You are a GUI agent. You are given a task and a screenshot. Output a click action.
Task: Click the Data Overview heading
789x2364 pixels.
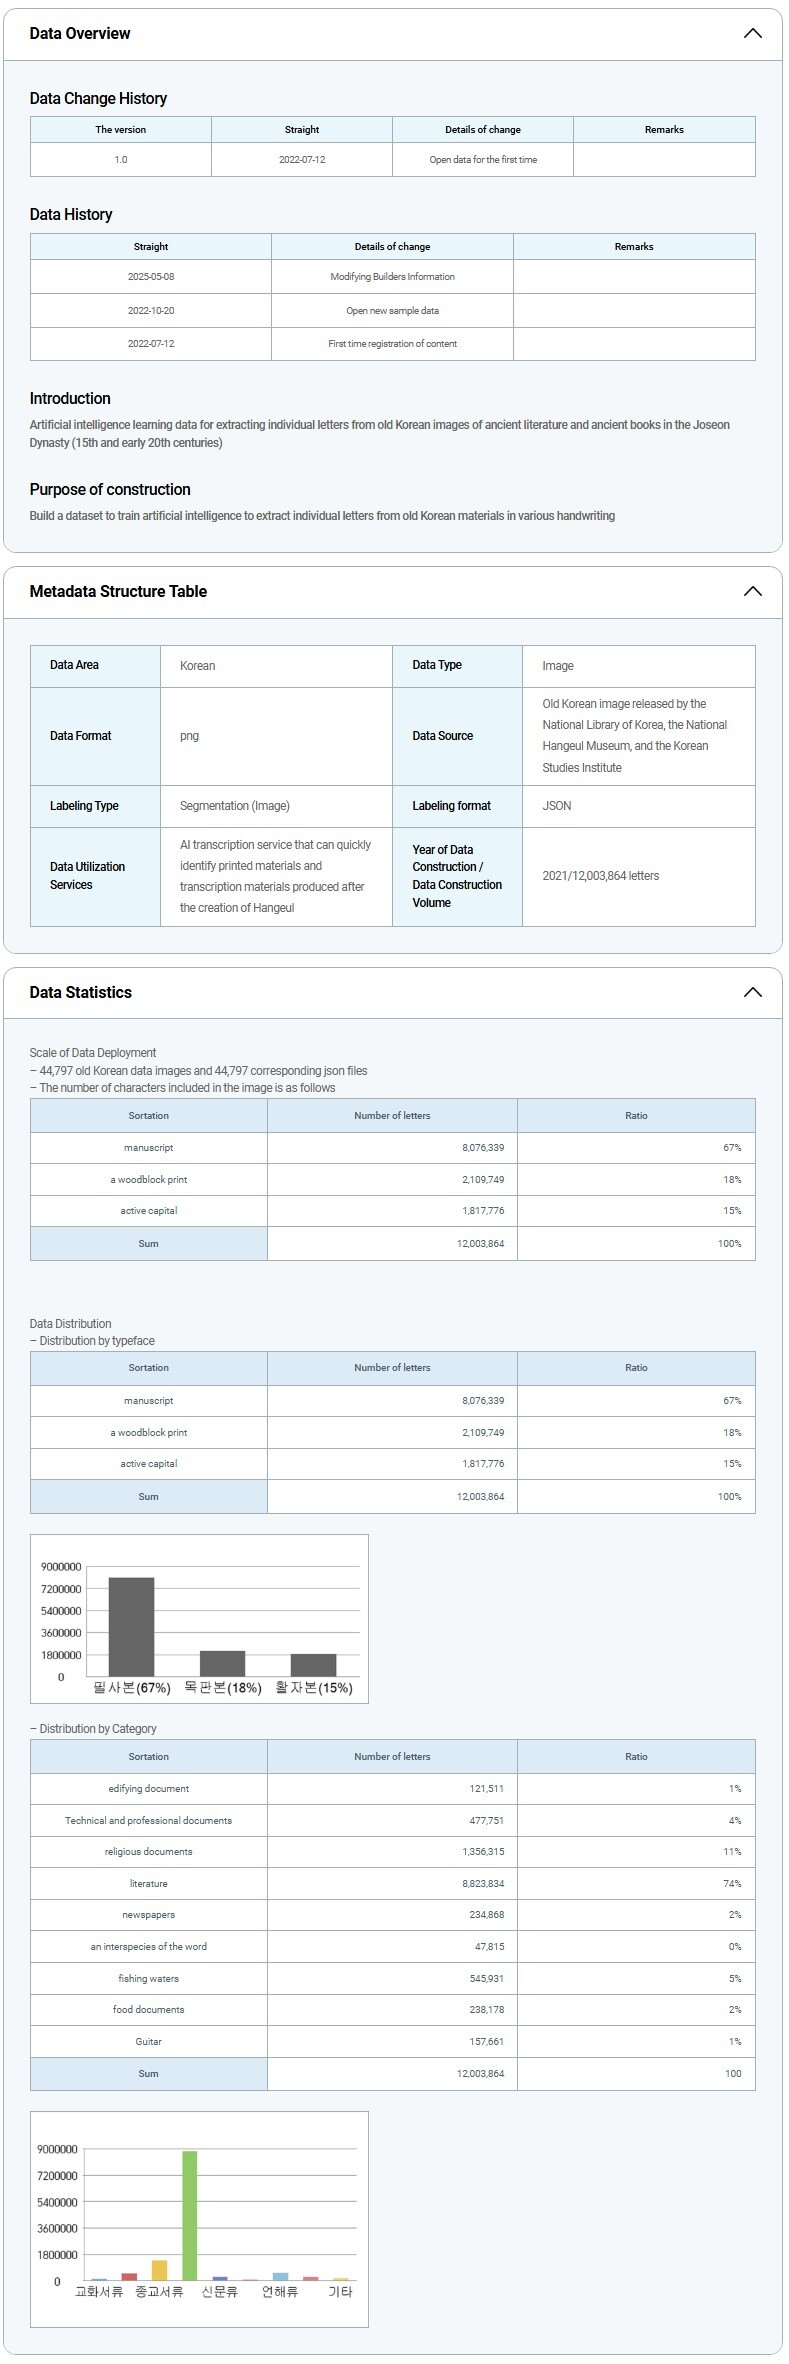click(80, 34)
